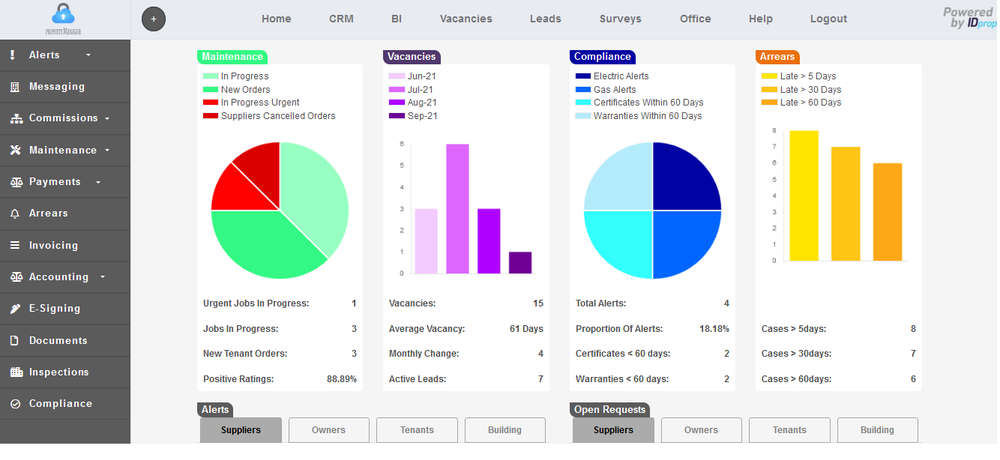
Task: Click the Maintenance panel header label
Action: 232,57
